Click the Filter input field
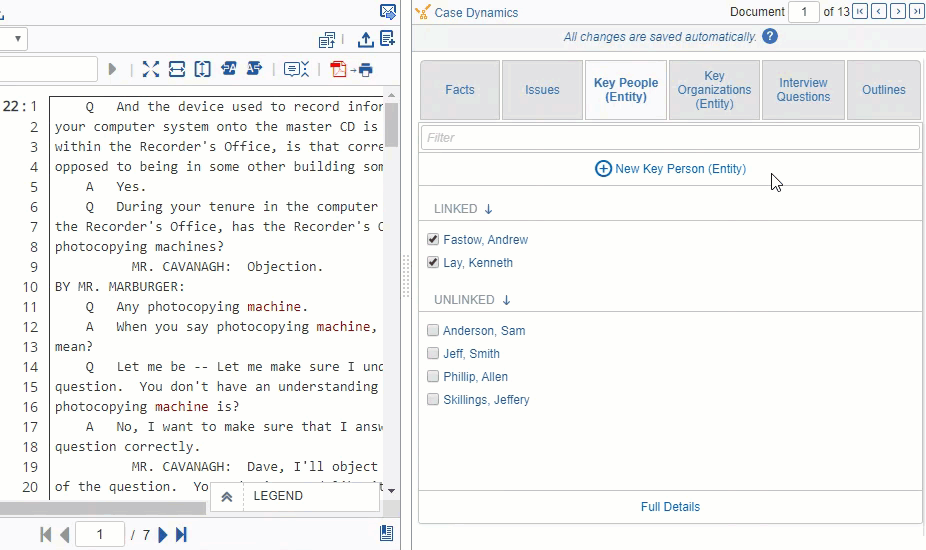 (x=670, y=138)
